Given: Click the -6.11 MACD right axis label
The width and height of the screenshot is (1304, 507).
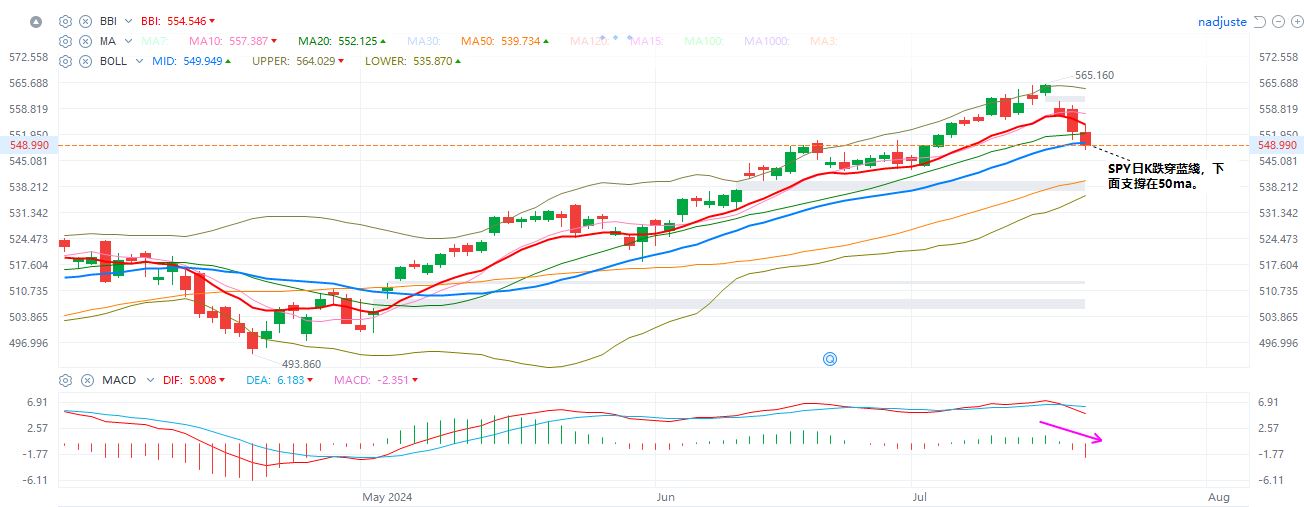Looking at the screenshot, I should click(x=1270, y=480).
